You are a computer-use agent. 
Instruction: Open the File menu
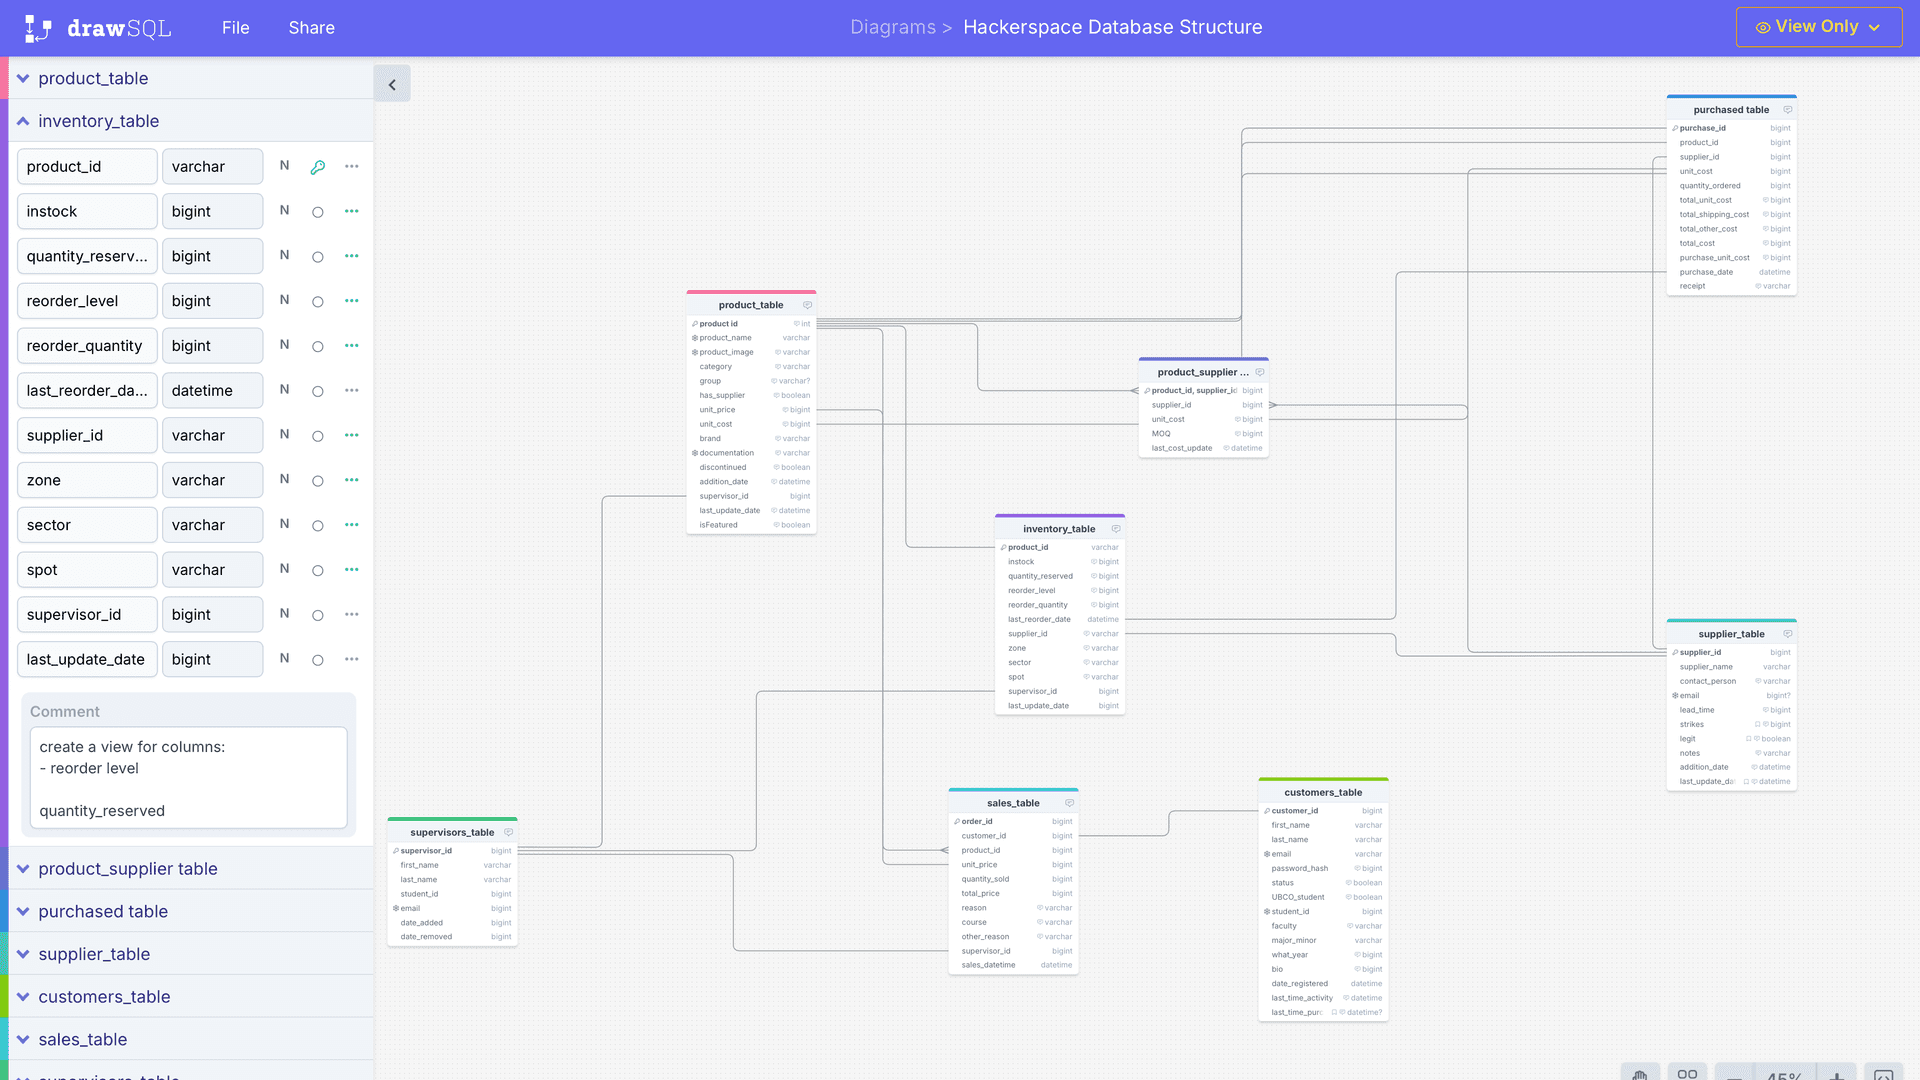236,28
